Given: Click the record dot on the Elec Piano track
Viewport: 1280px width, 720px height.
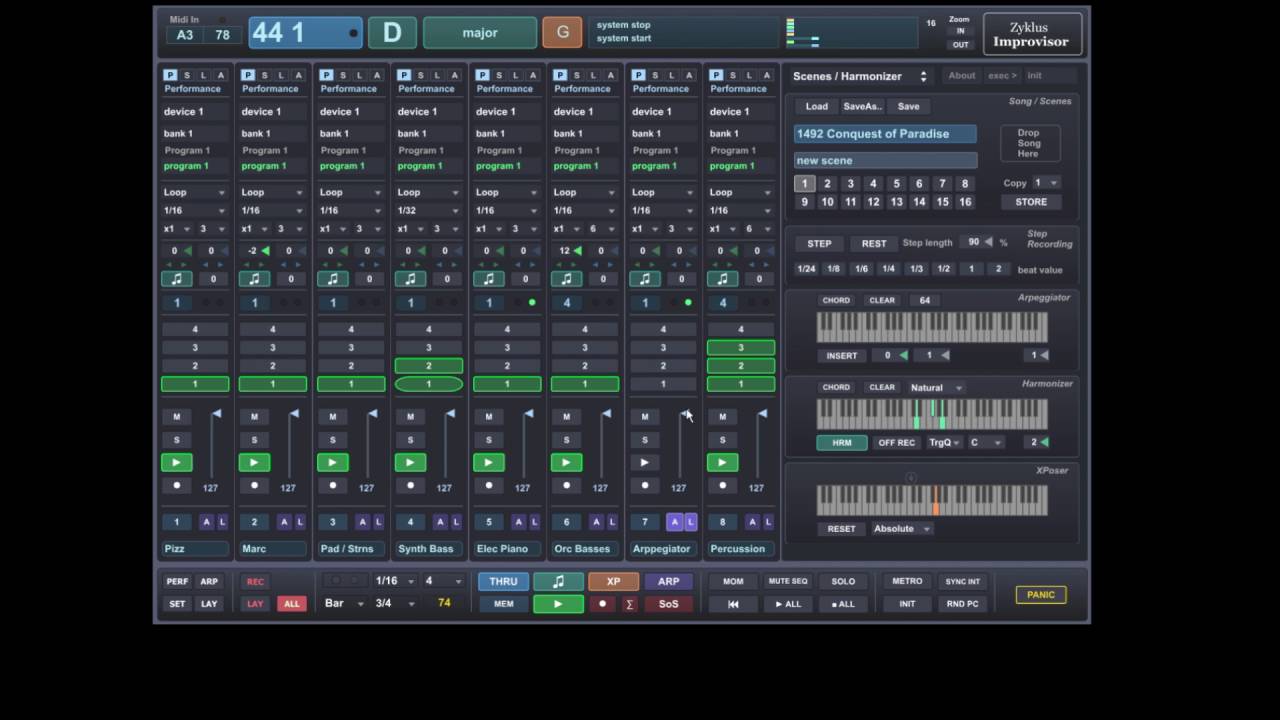Looking at the screenshot, I should 488,486.
